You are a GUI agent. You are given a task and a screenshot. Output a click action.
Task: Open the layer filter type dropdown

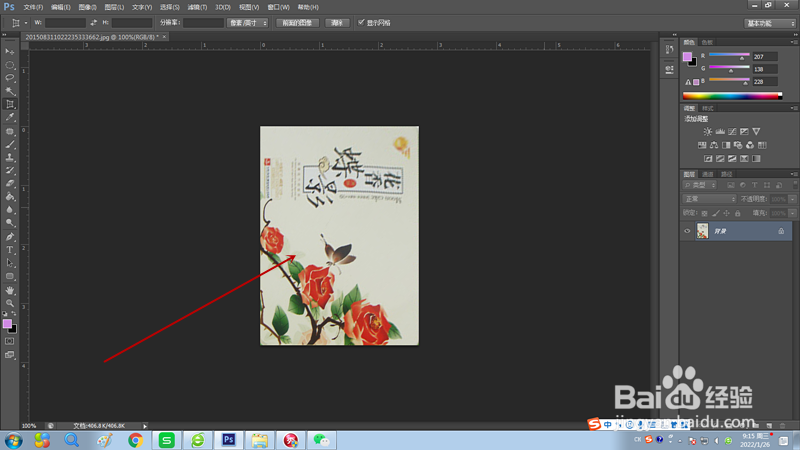tap(699, 185)
